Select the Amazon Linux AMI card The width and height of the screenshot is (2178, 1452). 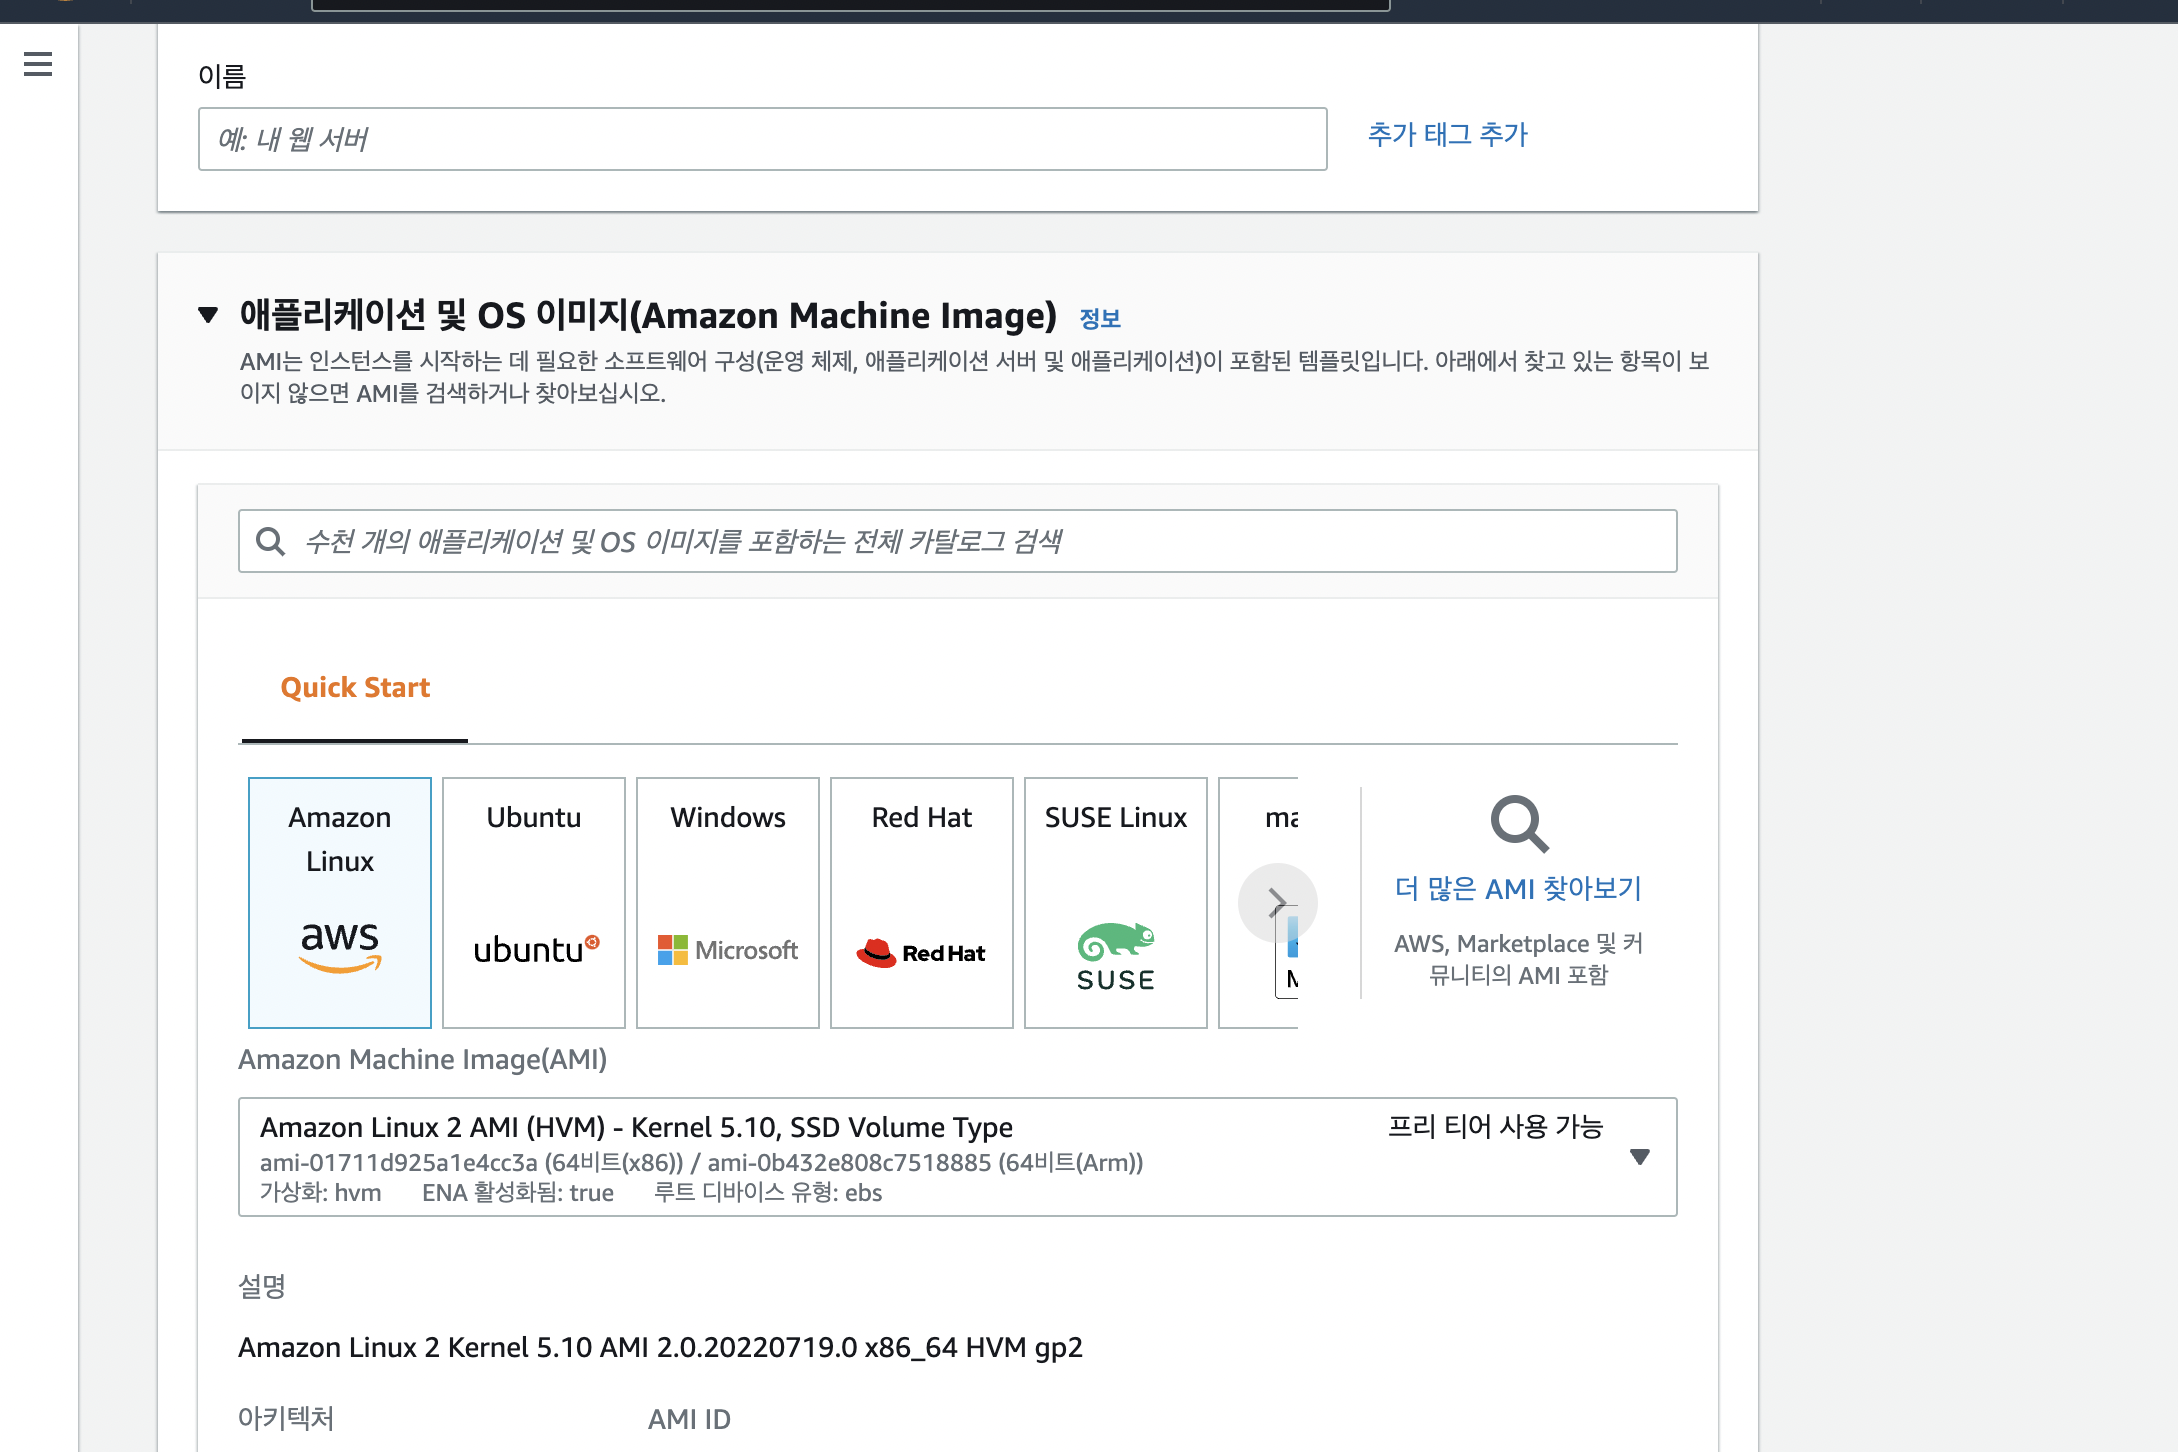(340, 903)
